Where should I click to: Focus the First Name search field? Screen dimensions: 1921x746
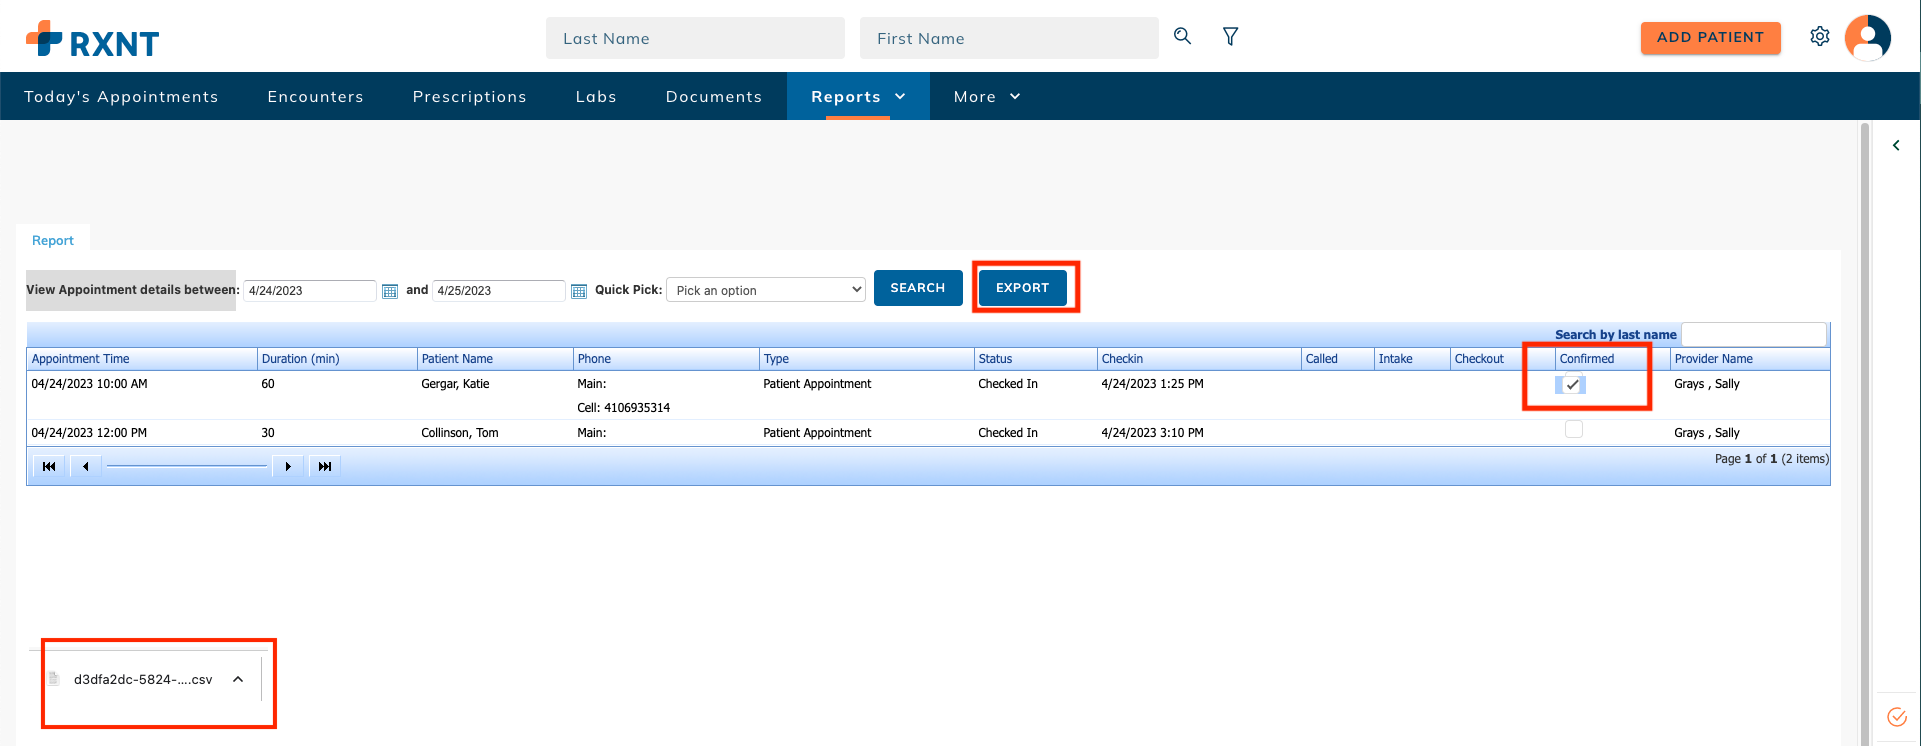coord(1009,38)
